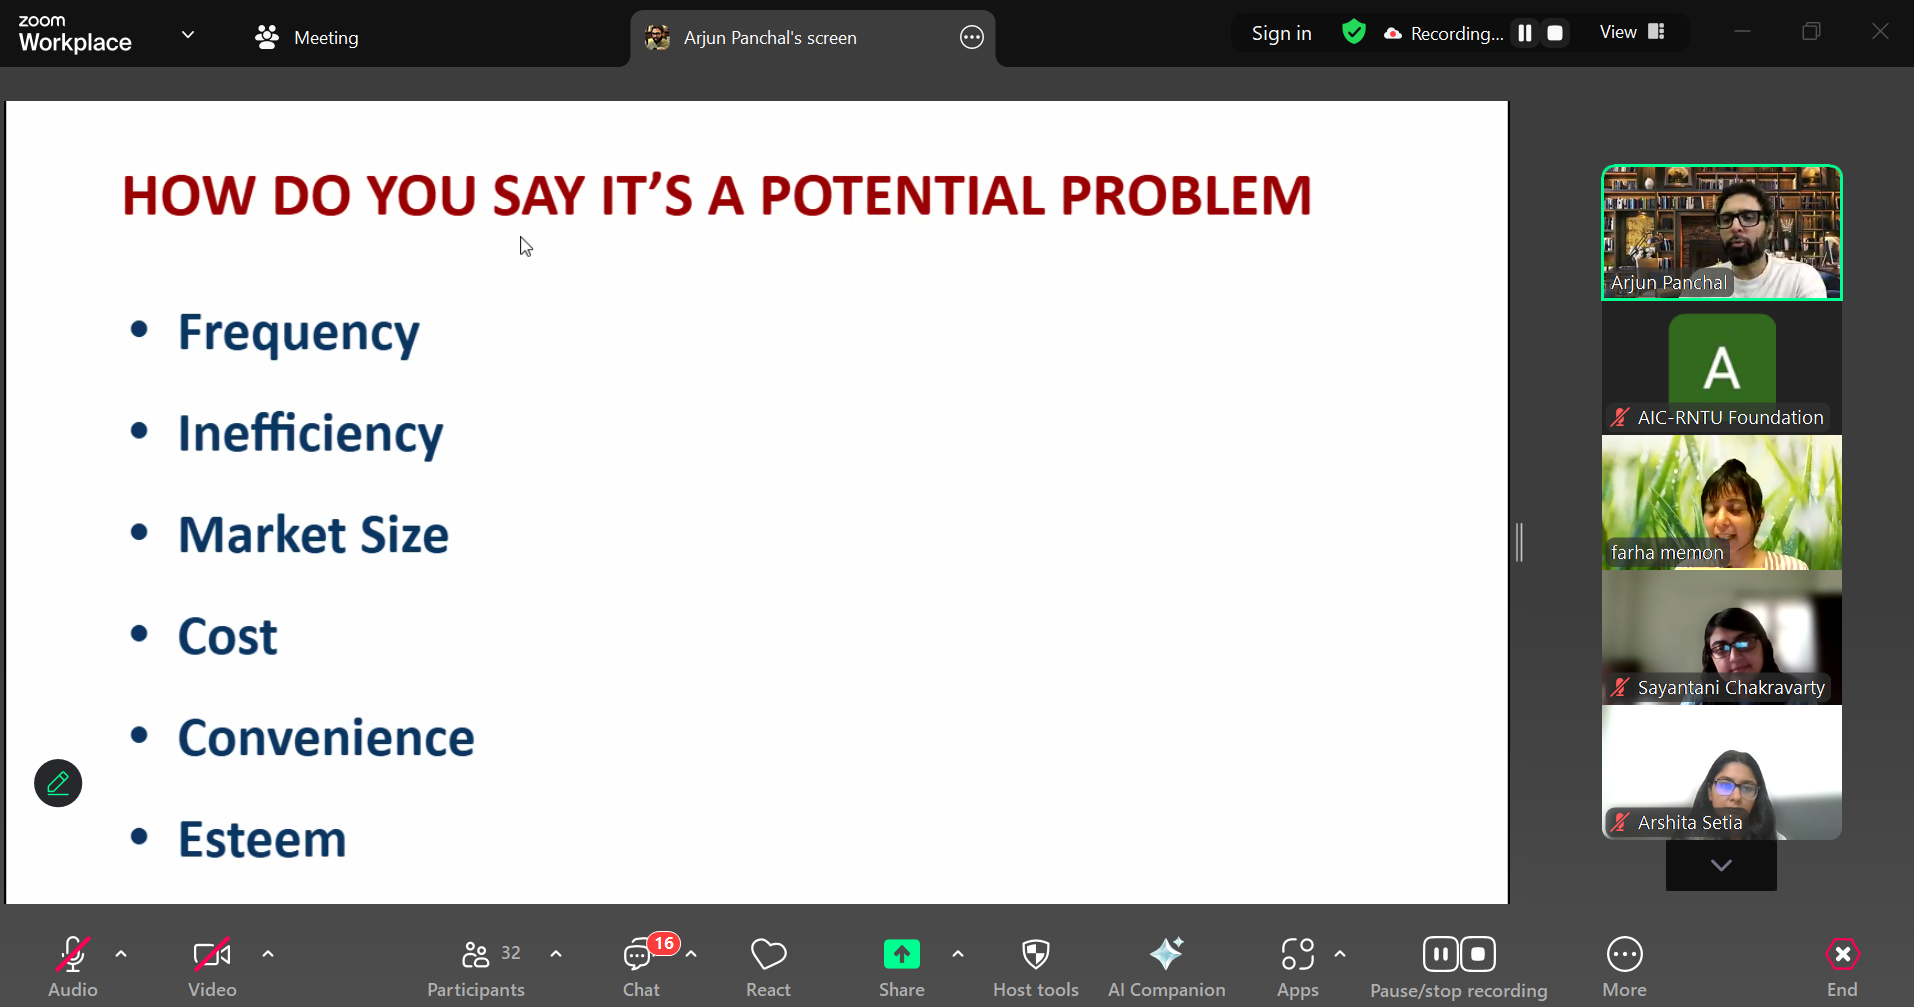This screenshot has height=1008, width=1914.
Task: Click the green Share screen icon
Action: (x=901, y=955)
